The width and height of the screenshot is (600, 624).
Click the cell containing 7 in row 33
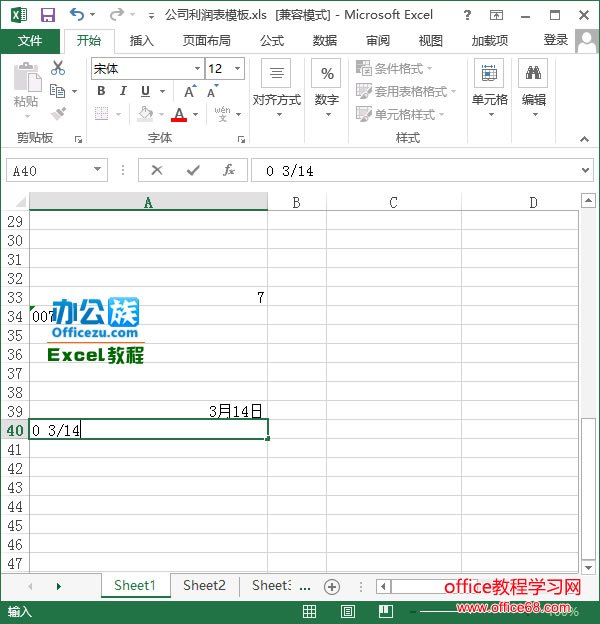coord(148,297)
